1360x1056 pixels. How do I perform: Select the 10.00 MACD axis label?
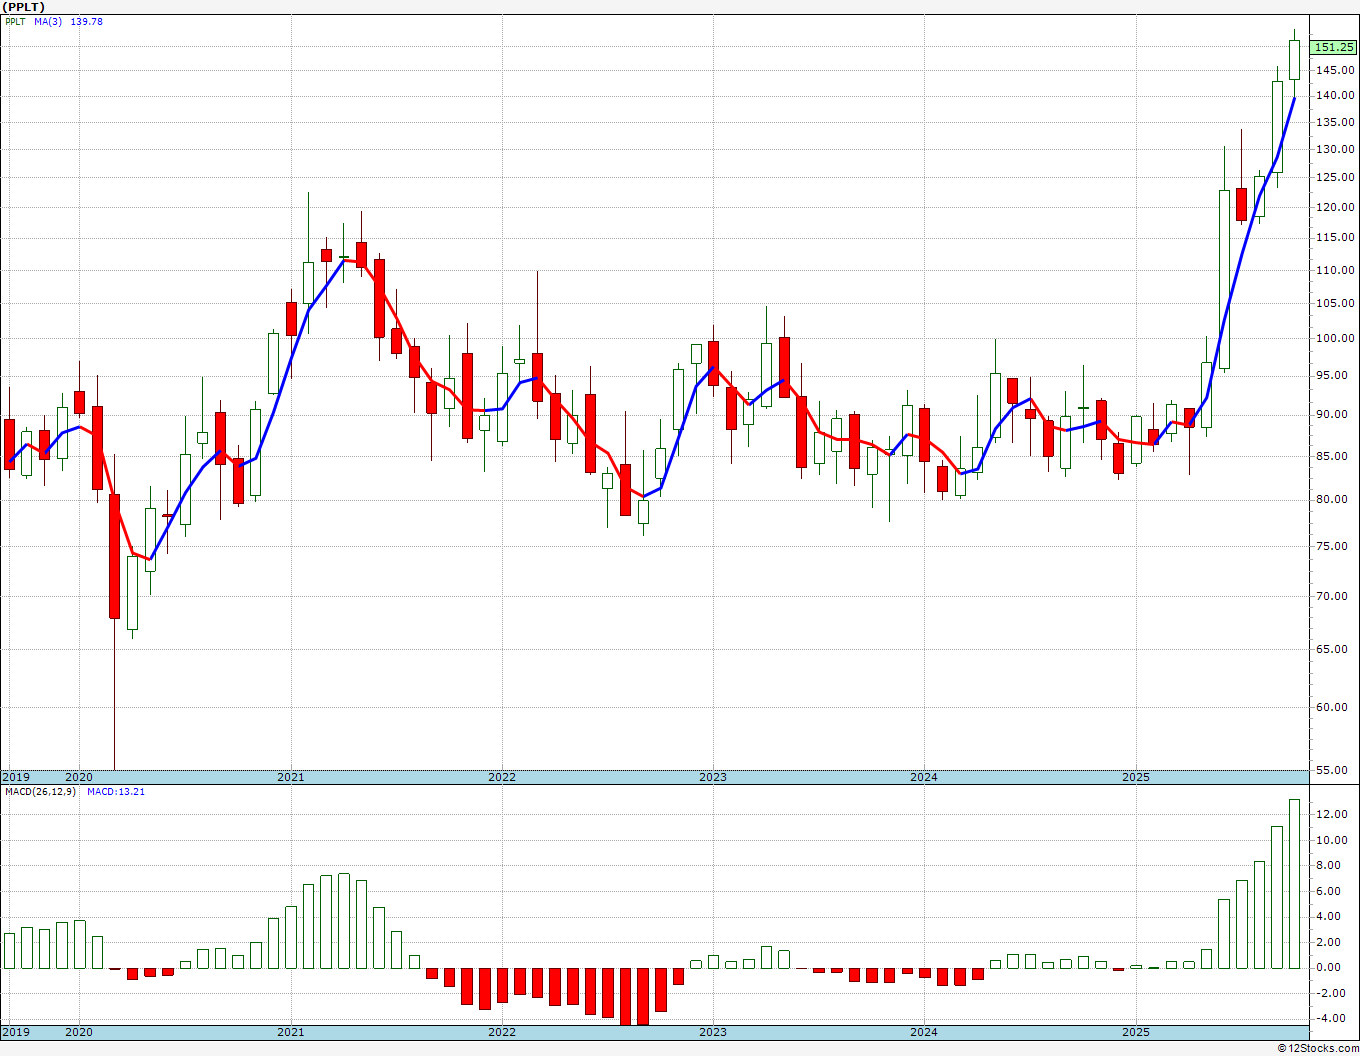pos(1333,840)
